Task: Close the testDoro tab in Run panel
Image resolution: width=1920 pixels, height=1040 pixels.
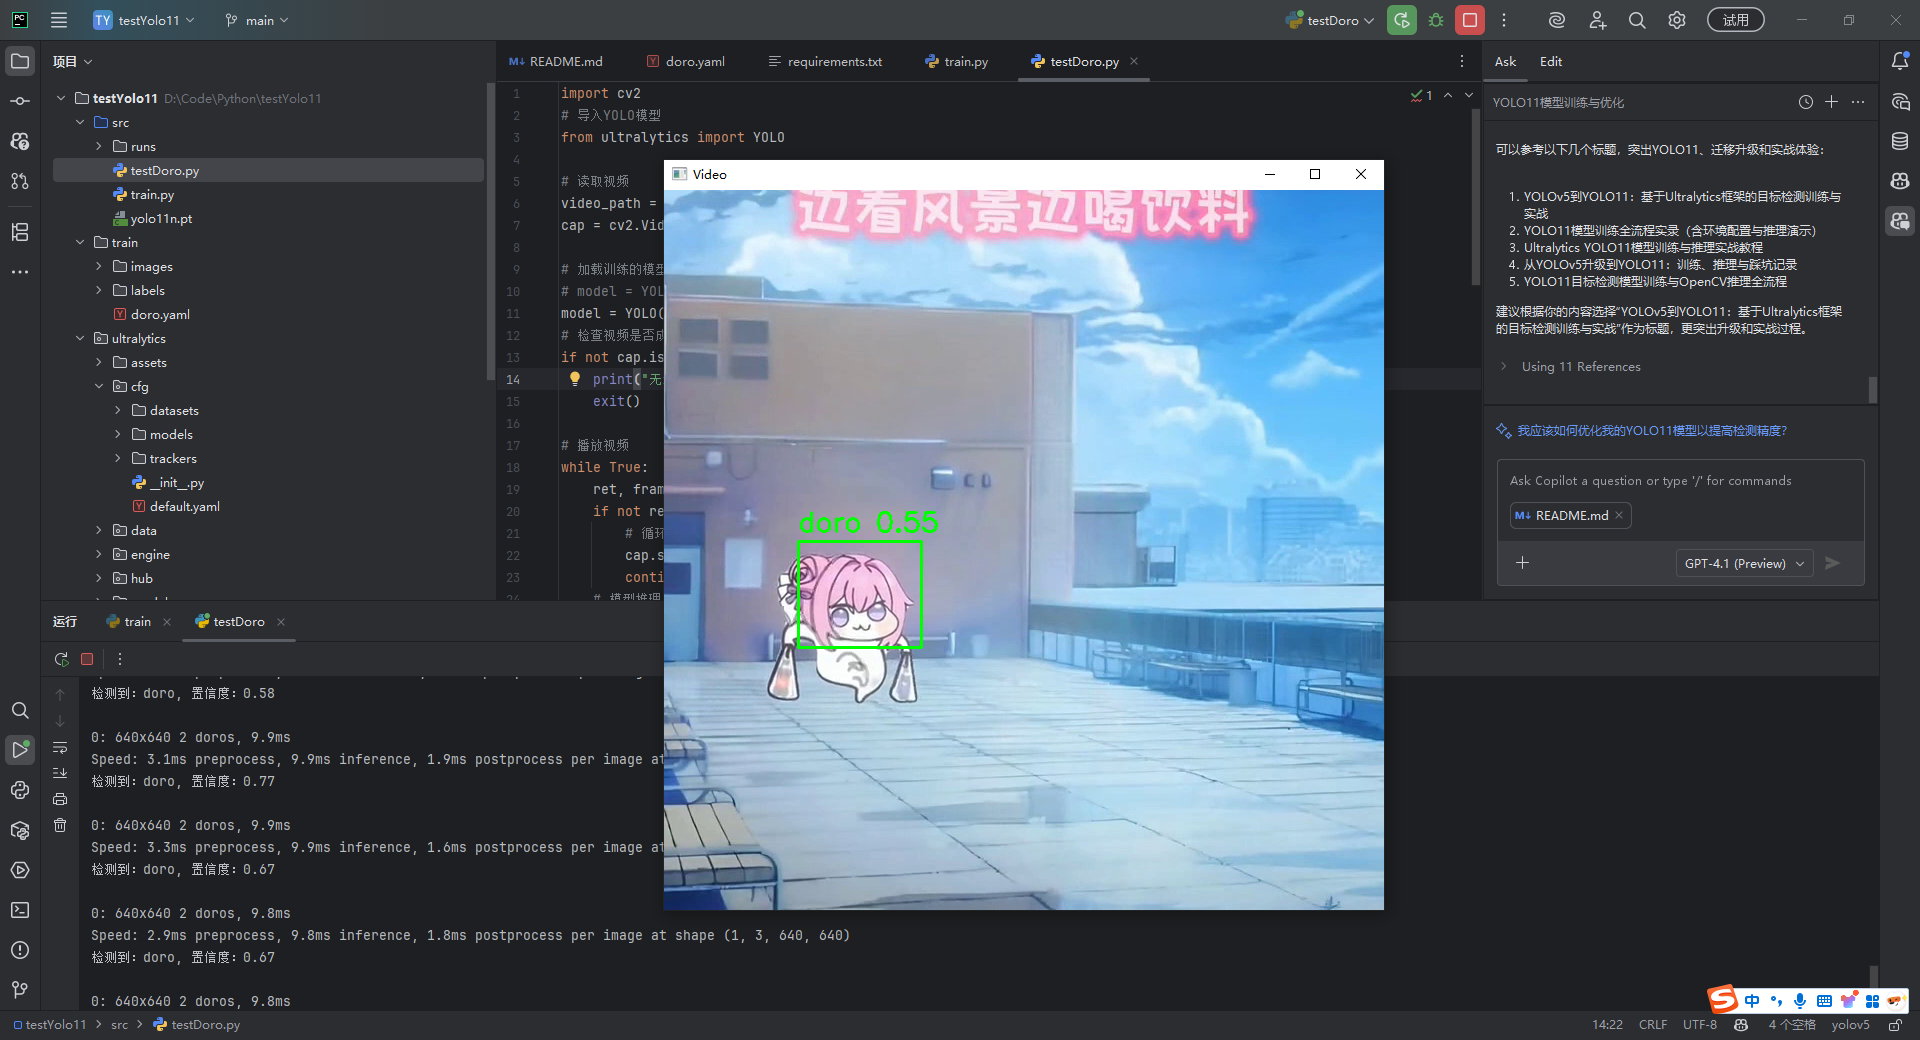Action: tap(281, 621)
